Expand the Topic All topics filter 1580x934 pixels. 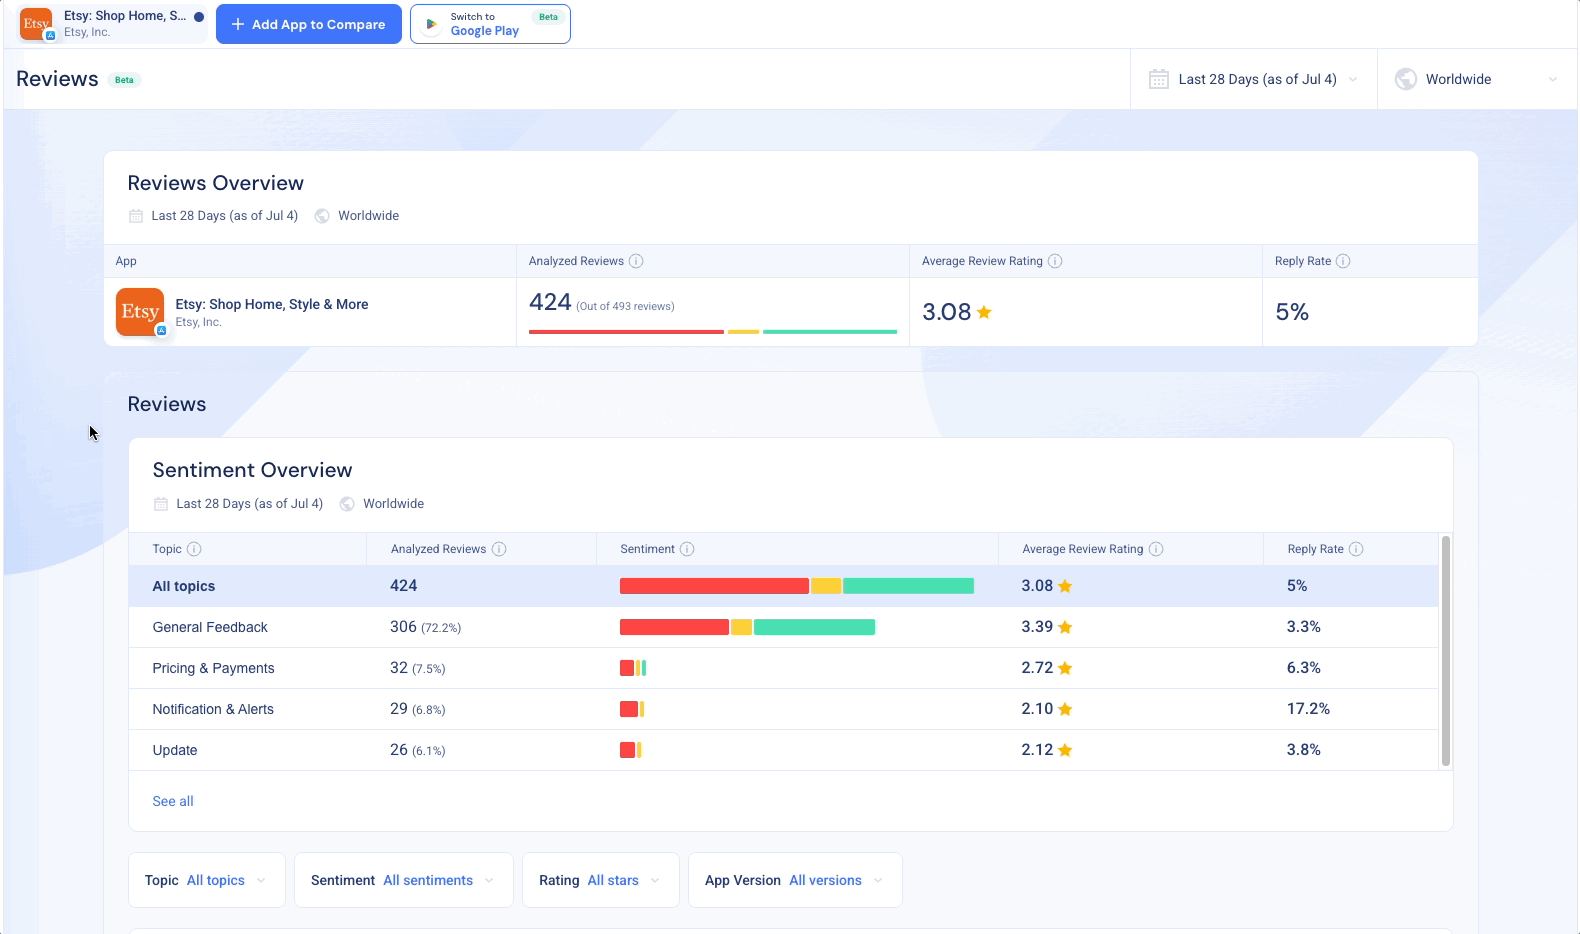[207, 880]
